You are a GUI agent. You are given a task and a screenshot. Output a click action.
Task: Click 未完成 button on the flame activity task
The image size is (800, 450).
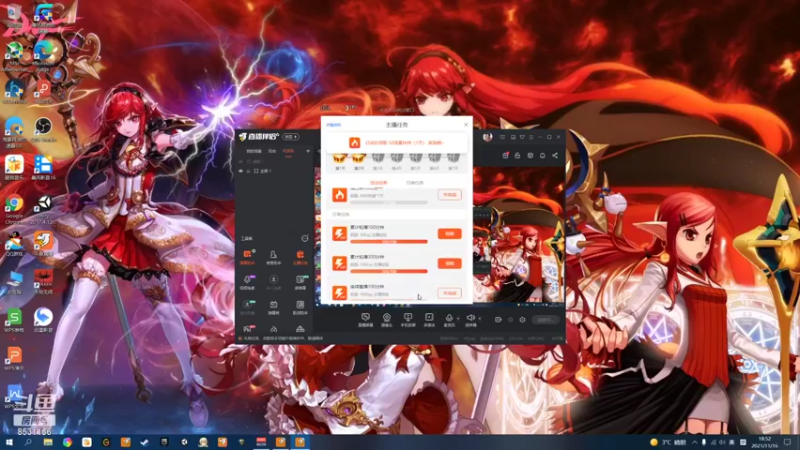(449, 195)
